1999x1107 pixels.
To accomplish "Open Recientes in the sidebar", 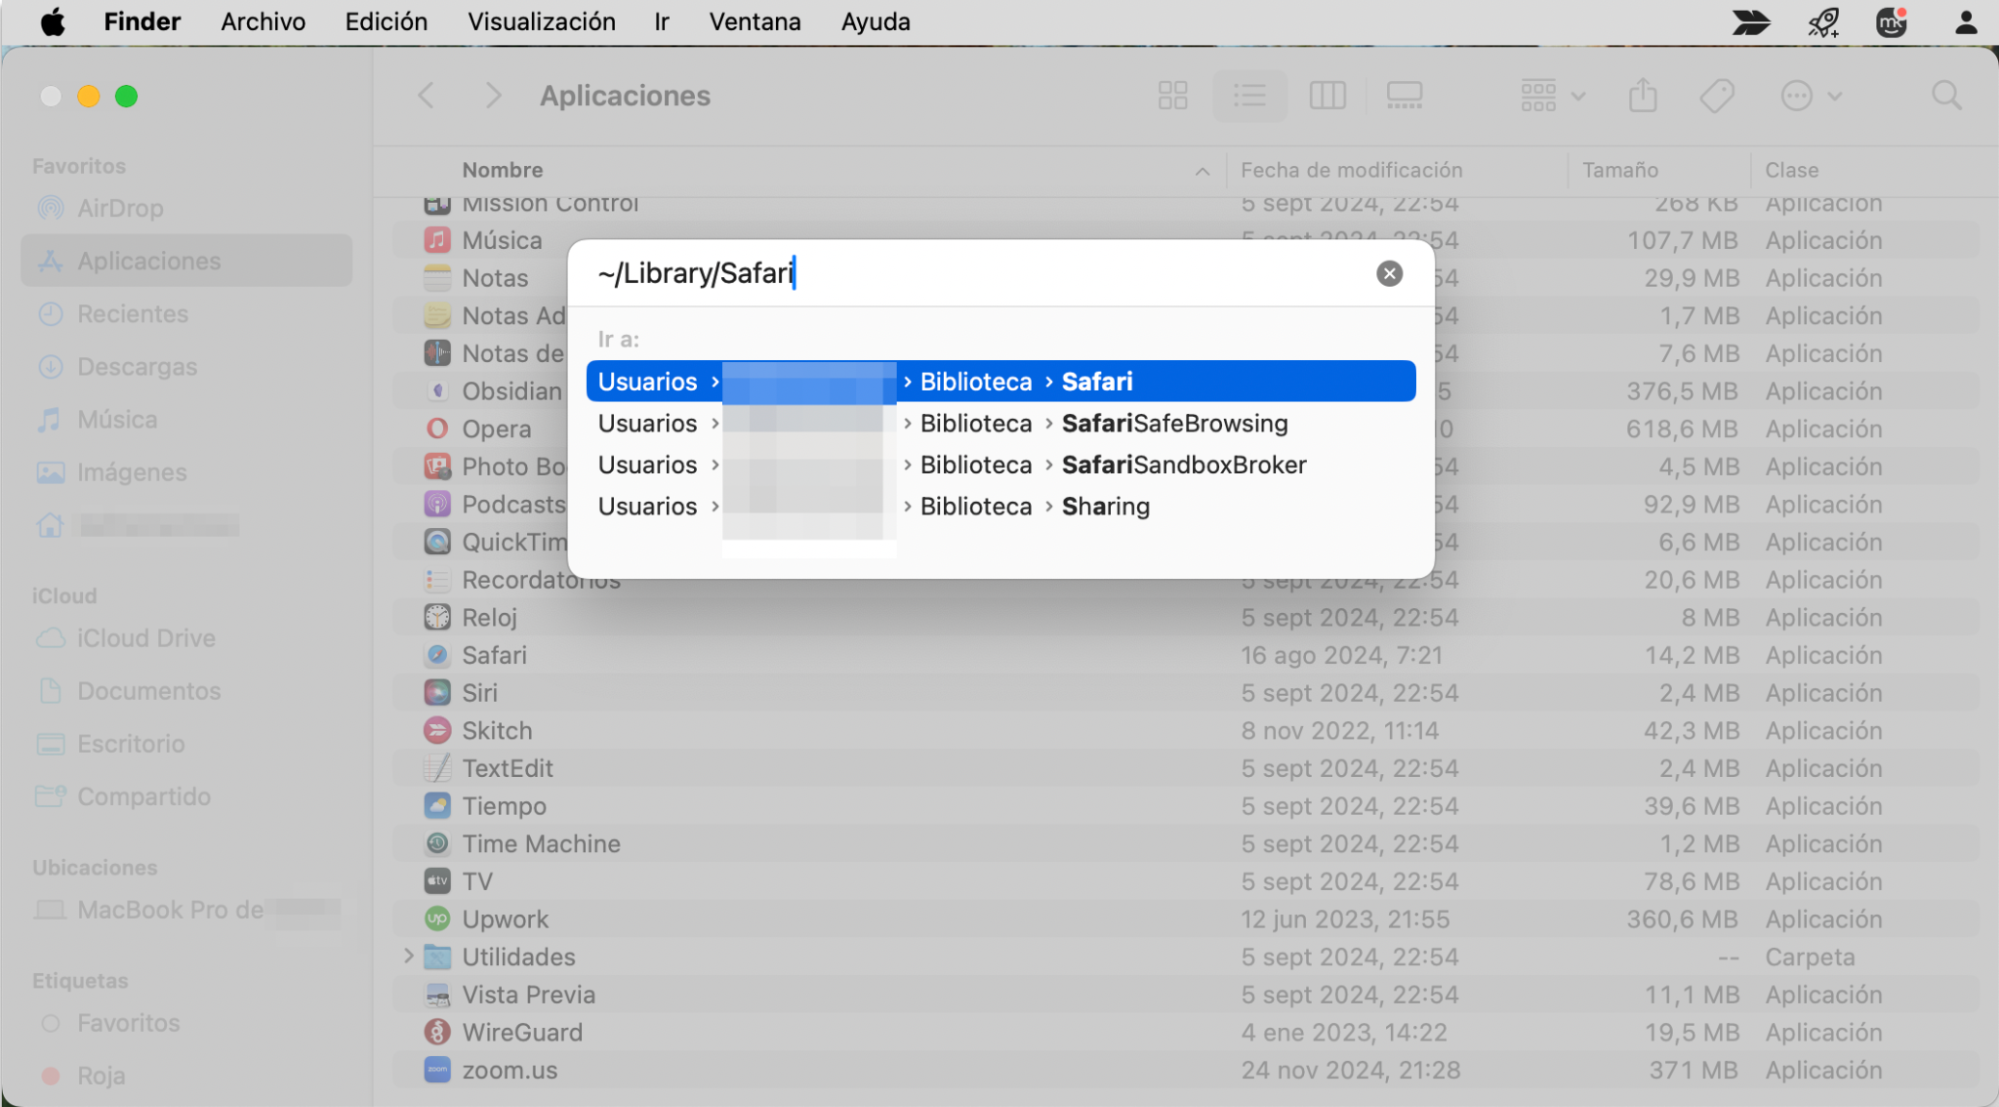I will (186, 314).
